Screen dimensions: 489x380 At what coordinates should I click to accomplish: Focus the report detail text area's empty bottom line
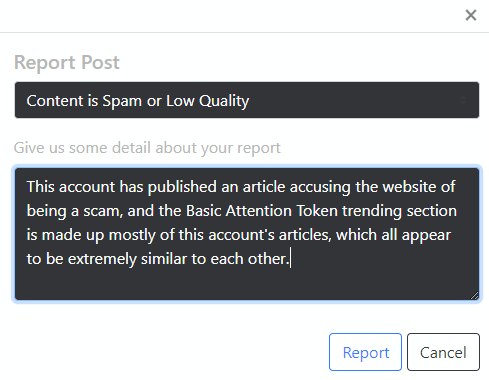[247, 283]
